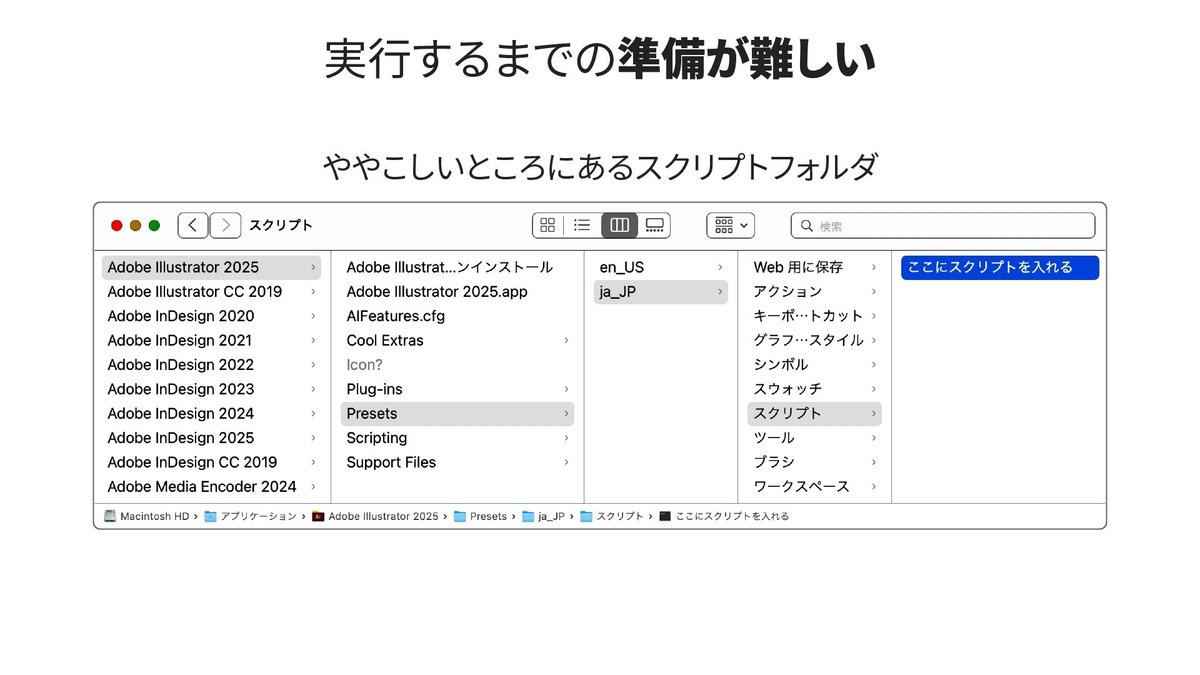
Task: Select the スクリプト folder in column
Action: tap(815, 413)
